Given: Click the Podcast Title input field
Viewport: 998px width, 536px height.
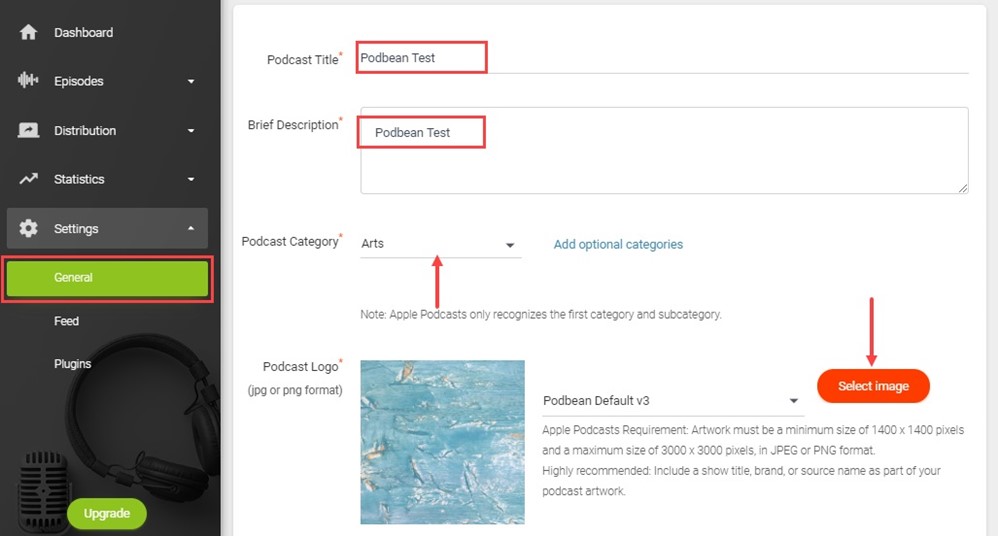Looking at the screenshot, I should [x=664, y=59].
